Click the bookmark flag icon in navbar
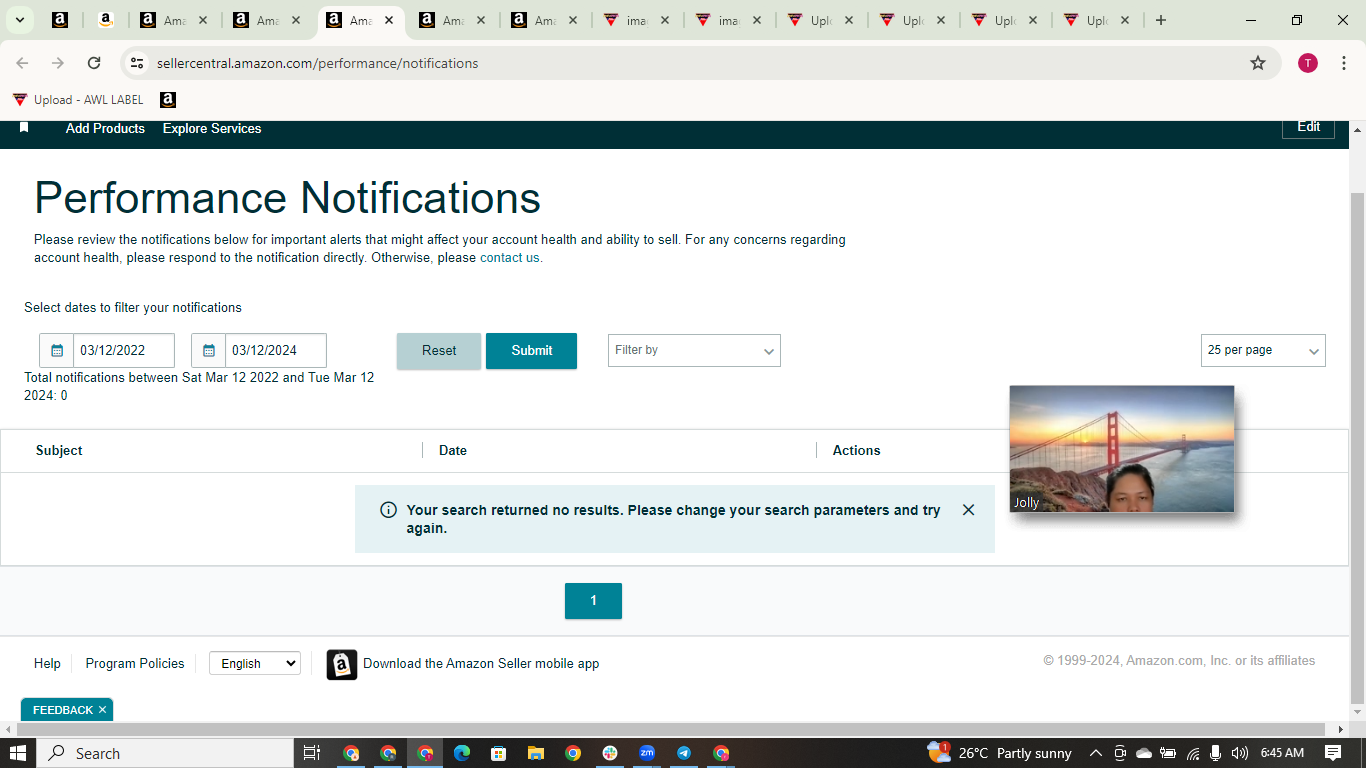The image size is (1366, 768). pos(24,128)
